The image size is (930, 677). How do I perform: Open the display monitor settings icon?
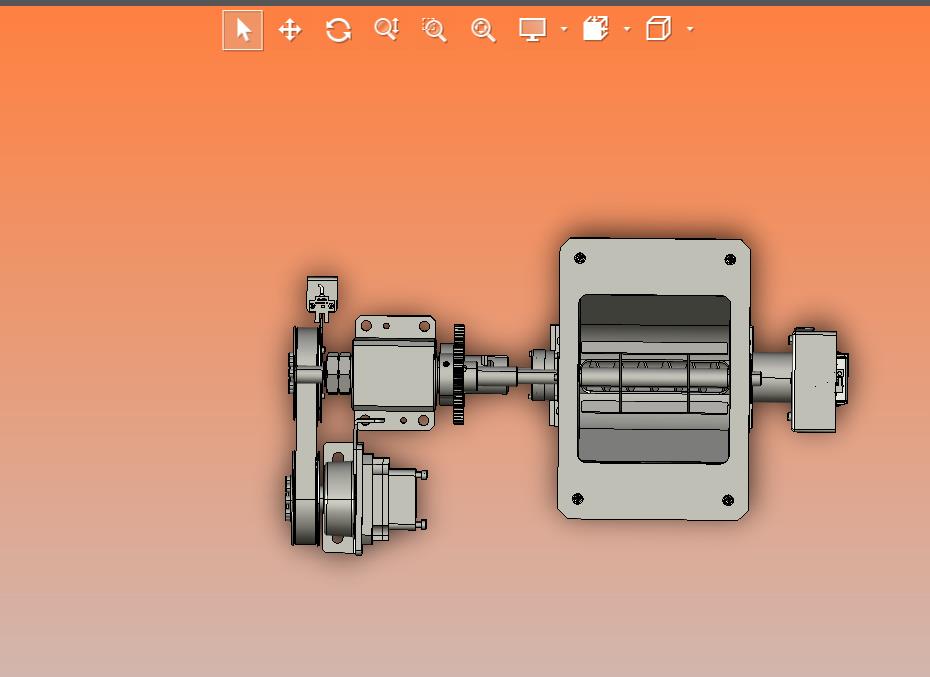click(532, 29)
